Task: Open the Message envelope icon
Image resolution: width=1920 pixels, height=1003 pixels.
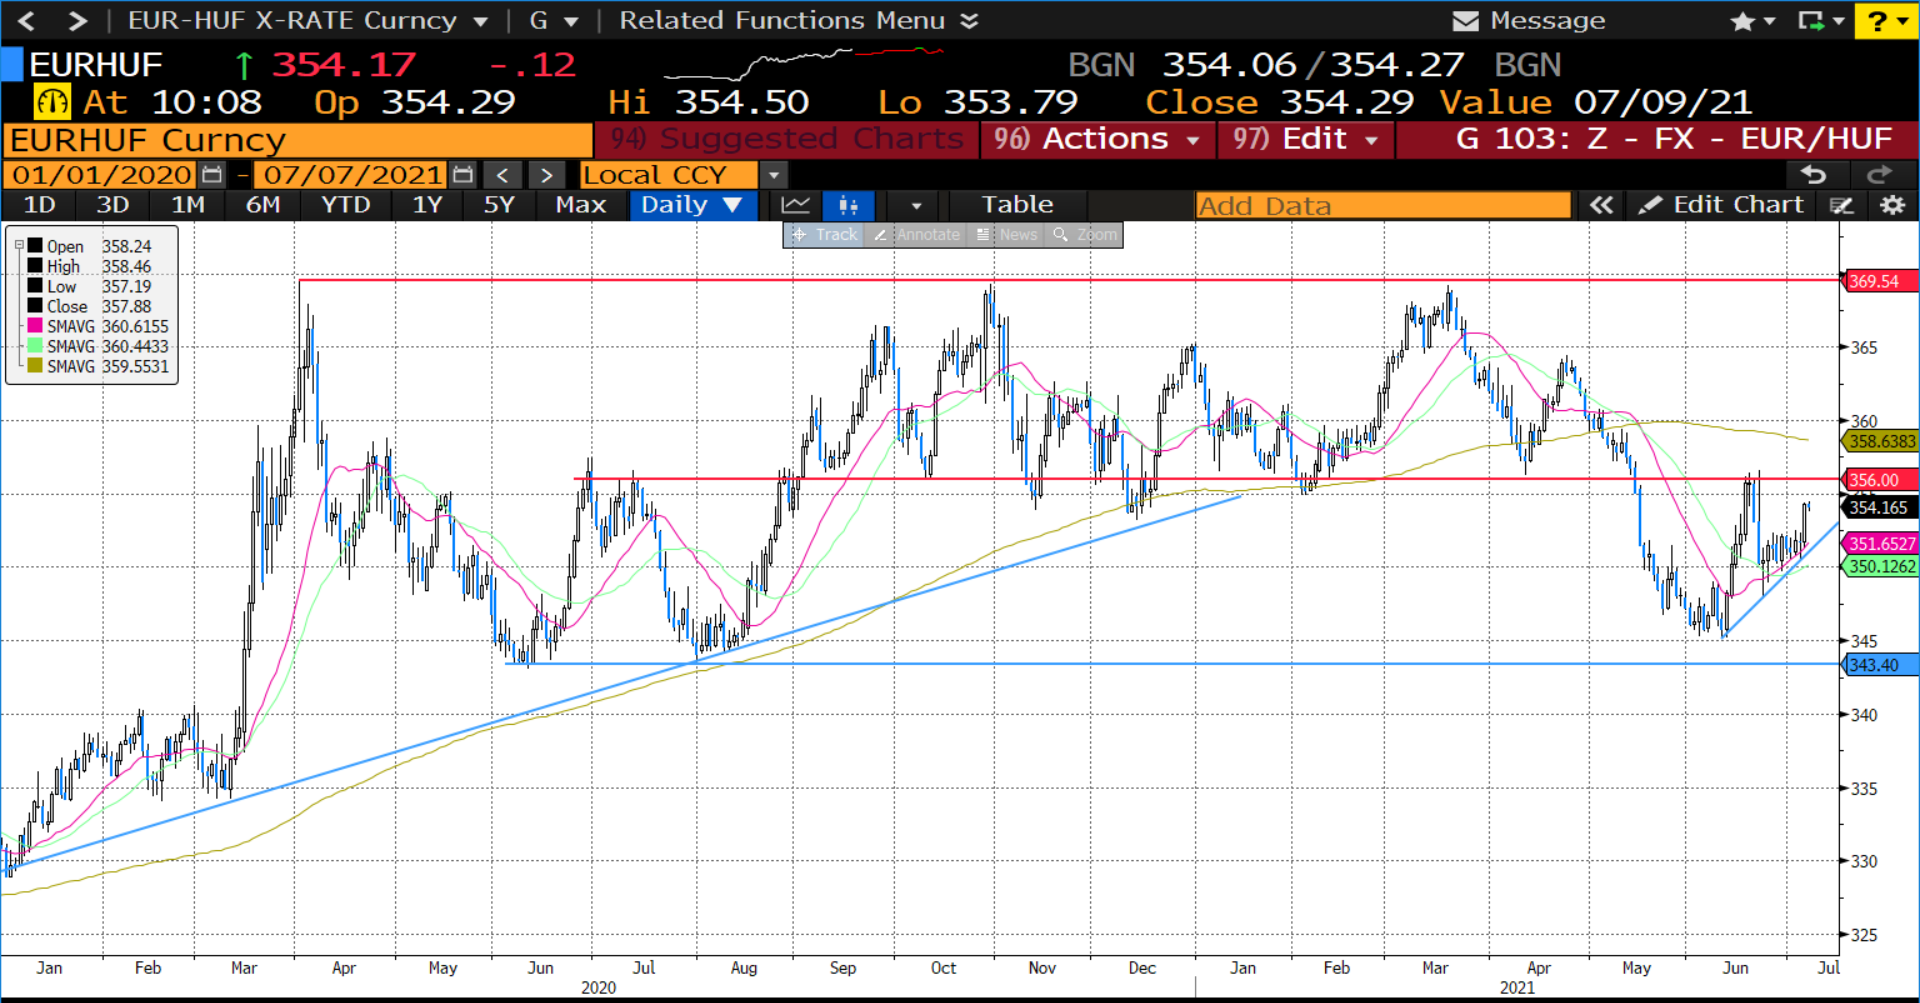Action: 1465,21
